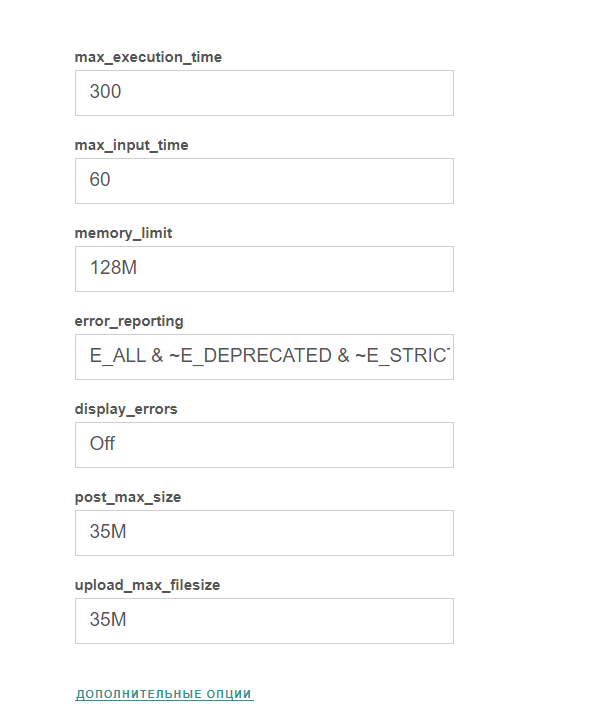614x721 pixels.
Task: Click the max_input_time label text
Action: [x=131, y=145]
